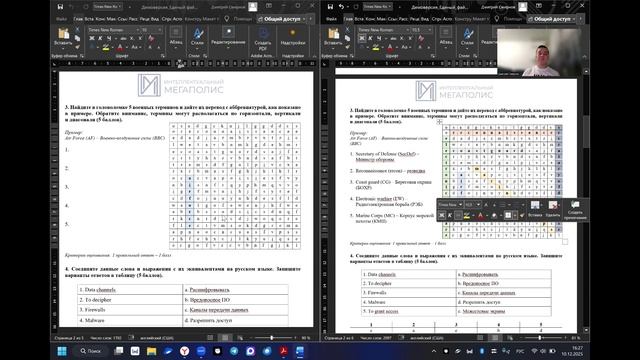The height and width of the screenshot is (360, 640).
Task: Click the language indicator in left status bar
Action: 157,338
